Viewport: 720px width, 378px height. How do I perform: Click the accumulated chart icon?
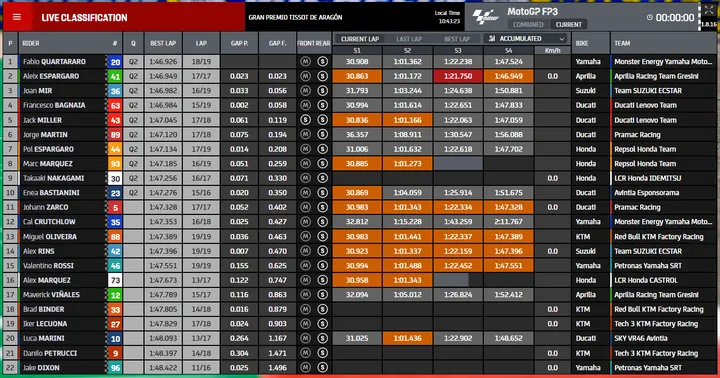tap(492, 39)
